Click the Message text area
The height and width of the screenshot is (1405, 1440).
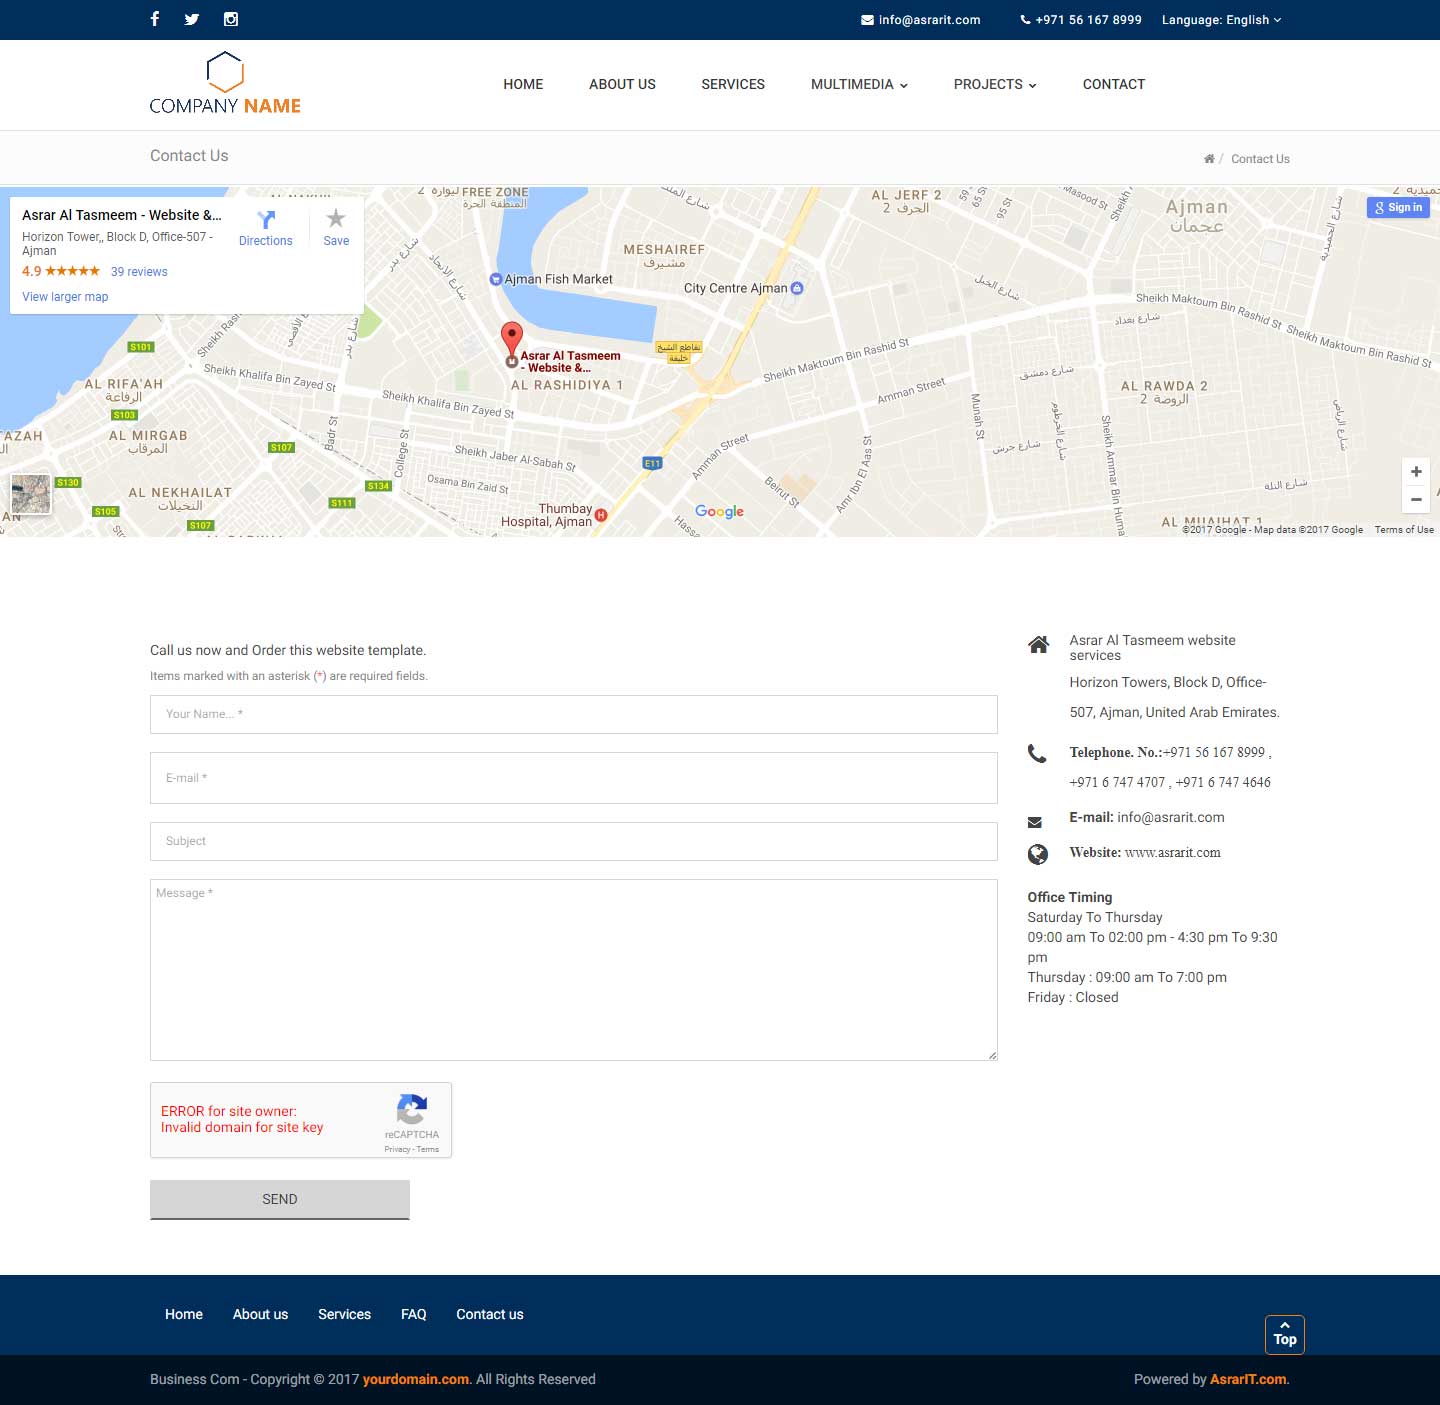click(x=574, y=970)
